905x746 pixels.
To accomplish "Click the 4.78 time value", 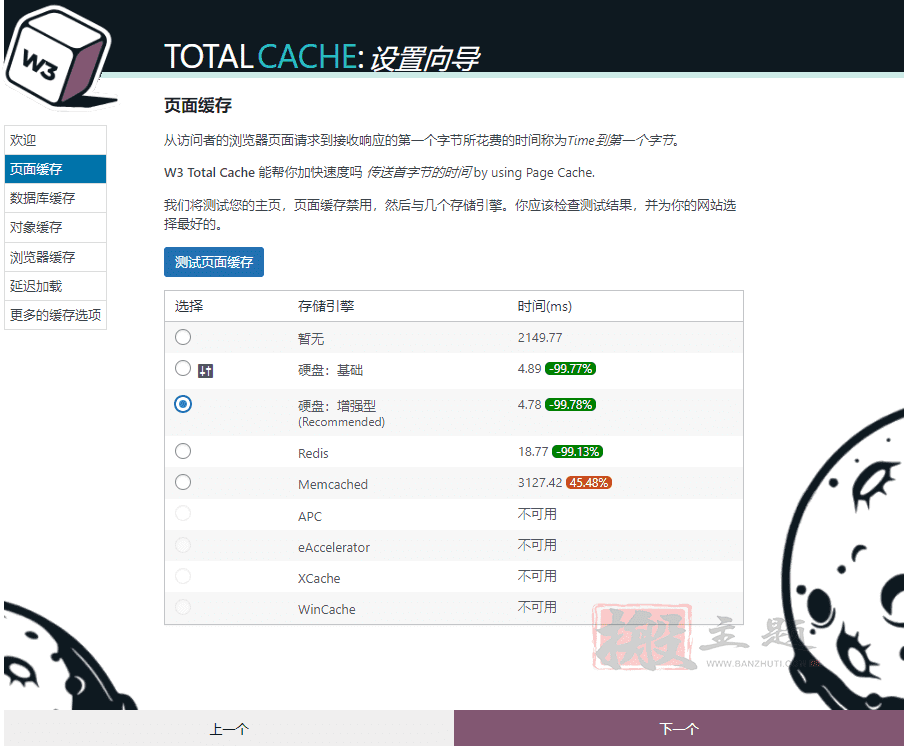I will click(529, 404).
